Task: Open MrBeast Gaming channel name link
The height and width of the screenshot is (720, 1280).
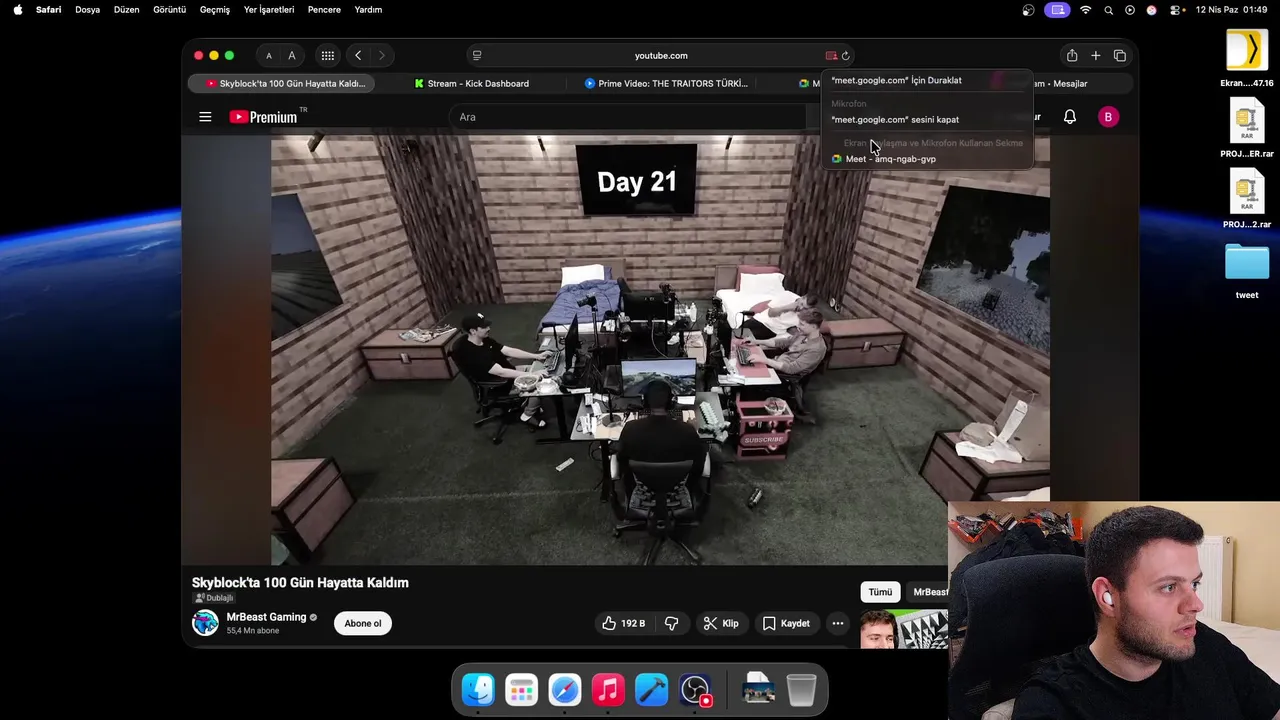Action: tap(266, 617)
